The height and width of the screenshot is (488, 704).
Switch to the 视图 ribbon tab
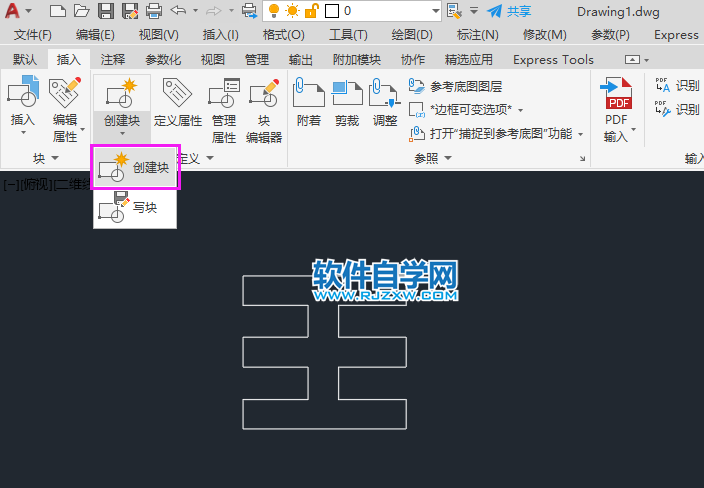point(212,59)
